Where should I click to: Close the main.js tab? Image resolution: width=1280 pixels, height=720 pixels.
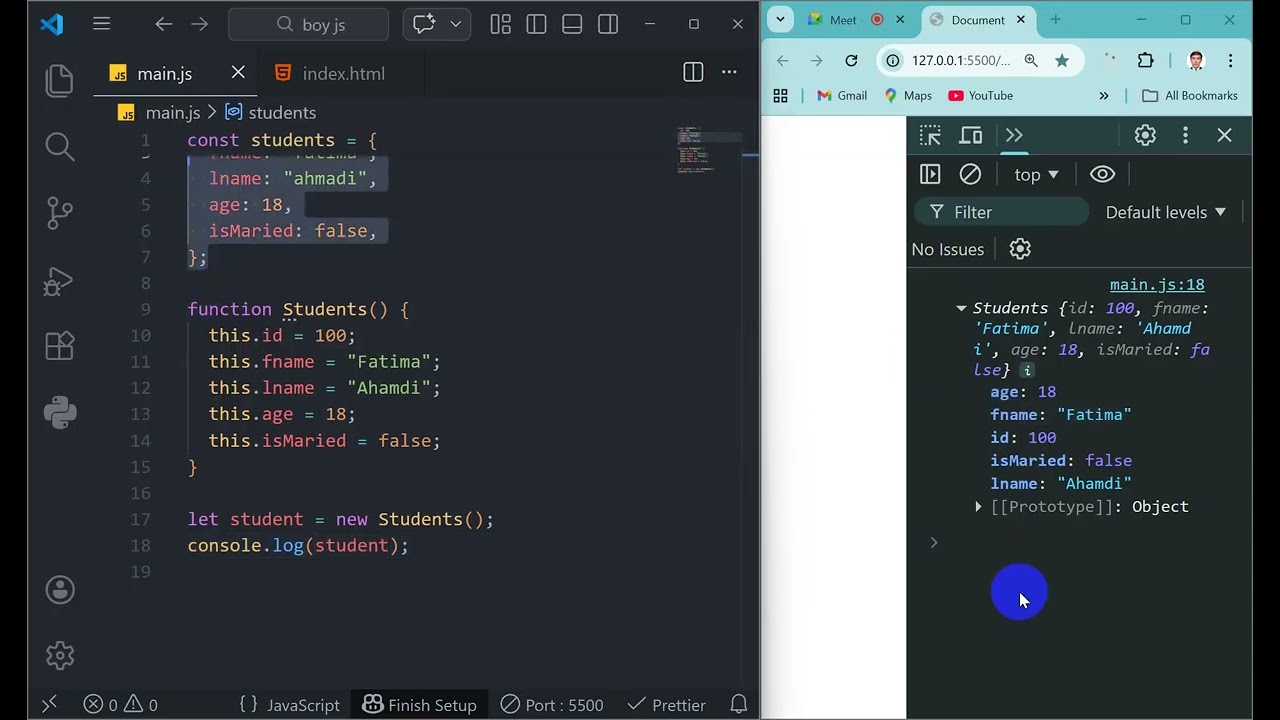click(x=238, y=72)
